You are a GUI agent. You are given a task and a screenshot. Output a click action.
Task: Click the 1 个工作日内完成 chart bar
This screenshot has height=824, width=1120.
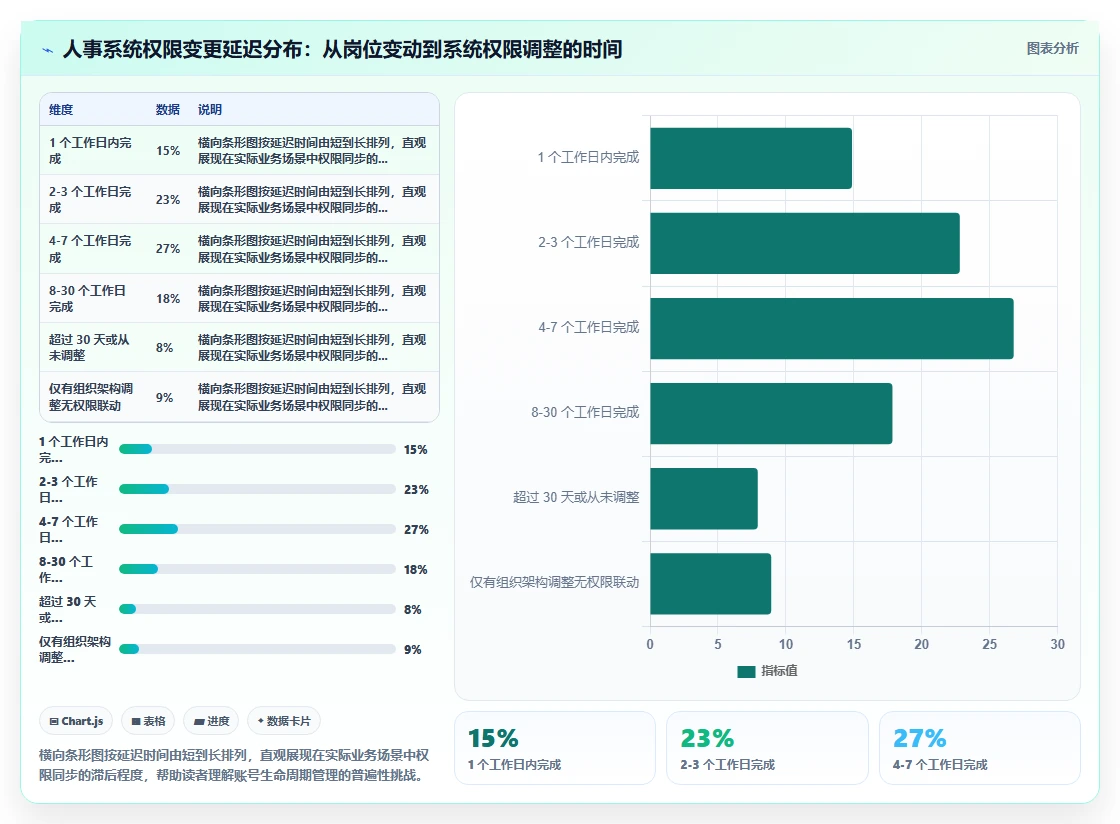[x=751, y=159]
